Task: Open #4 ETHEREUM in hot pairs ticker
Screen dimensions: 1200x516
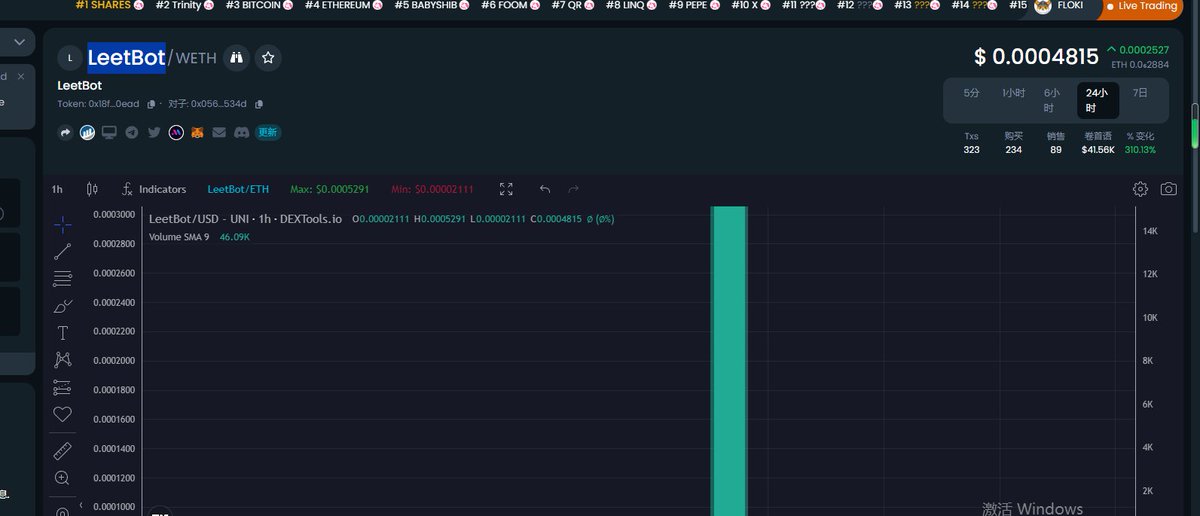Action: (x=344, y=5)
